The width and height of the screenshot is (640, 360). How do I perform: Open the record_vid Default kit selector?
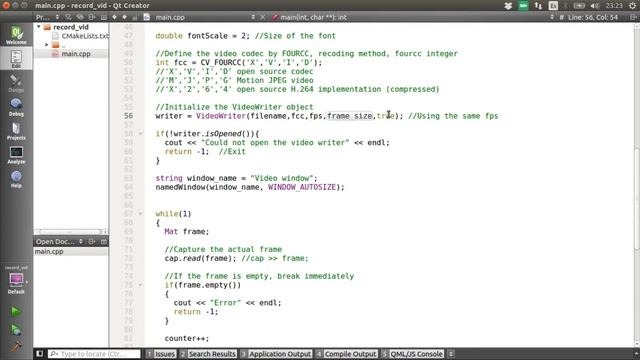point(16,280)
